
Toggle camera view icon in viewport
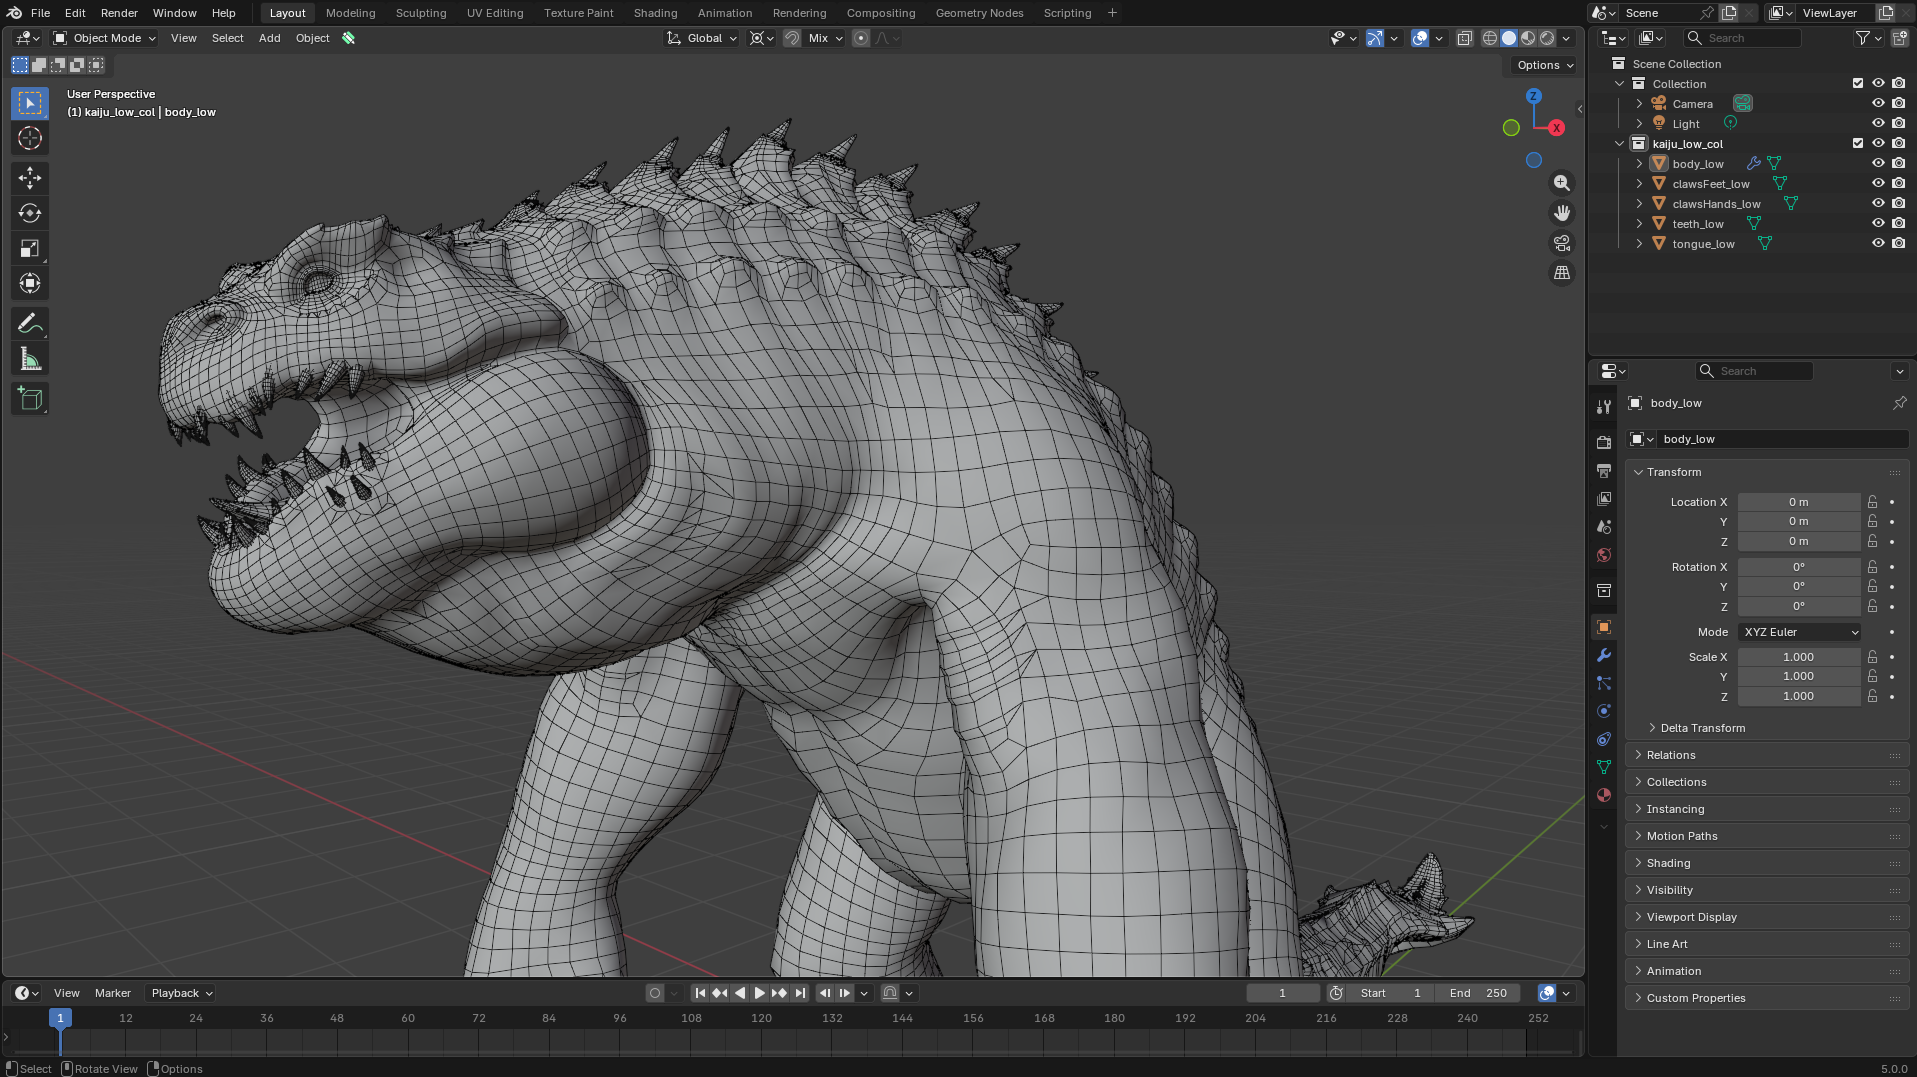coord(1561,243)
